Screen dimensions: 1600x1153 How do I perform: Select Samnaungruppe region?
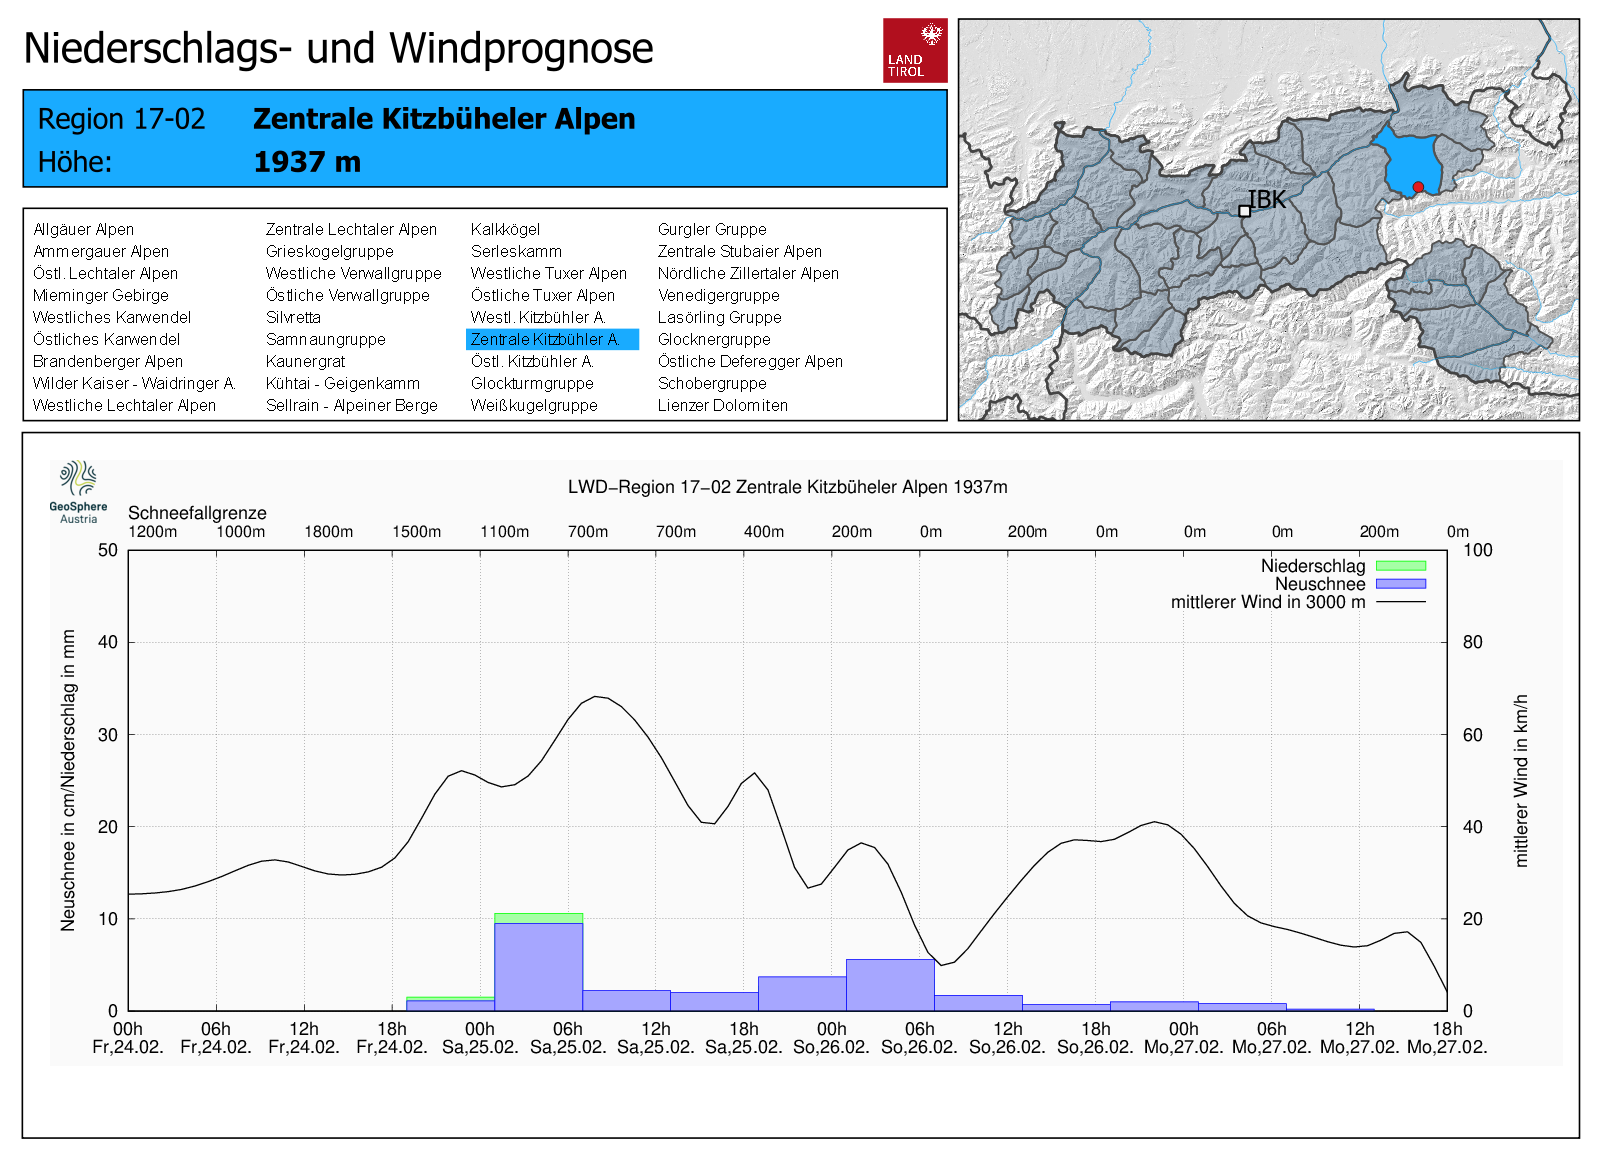325,340
